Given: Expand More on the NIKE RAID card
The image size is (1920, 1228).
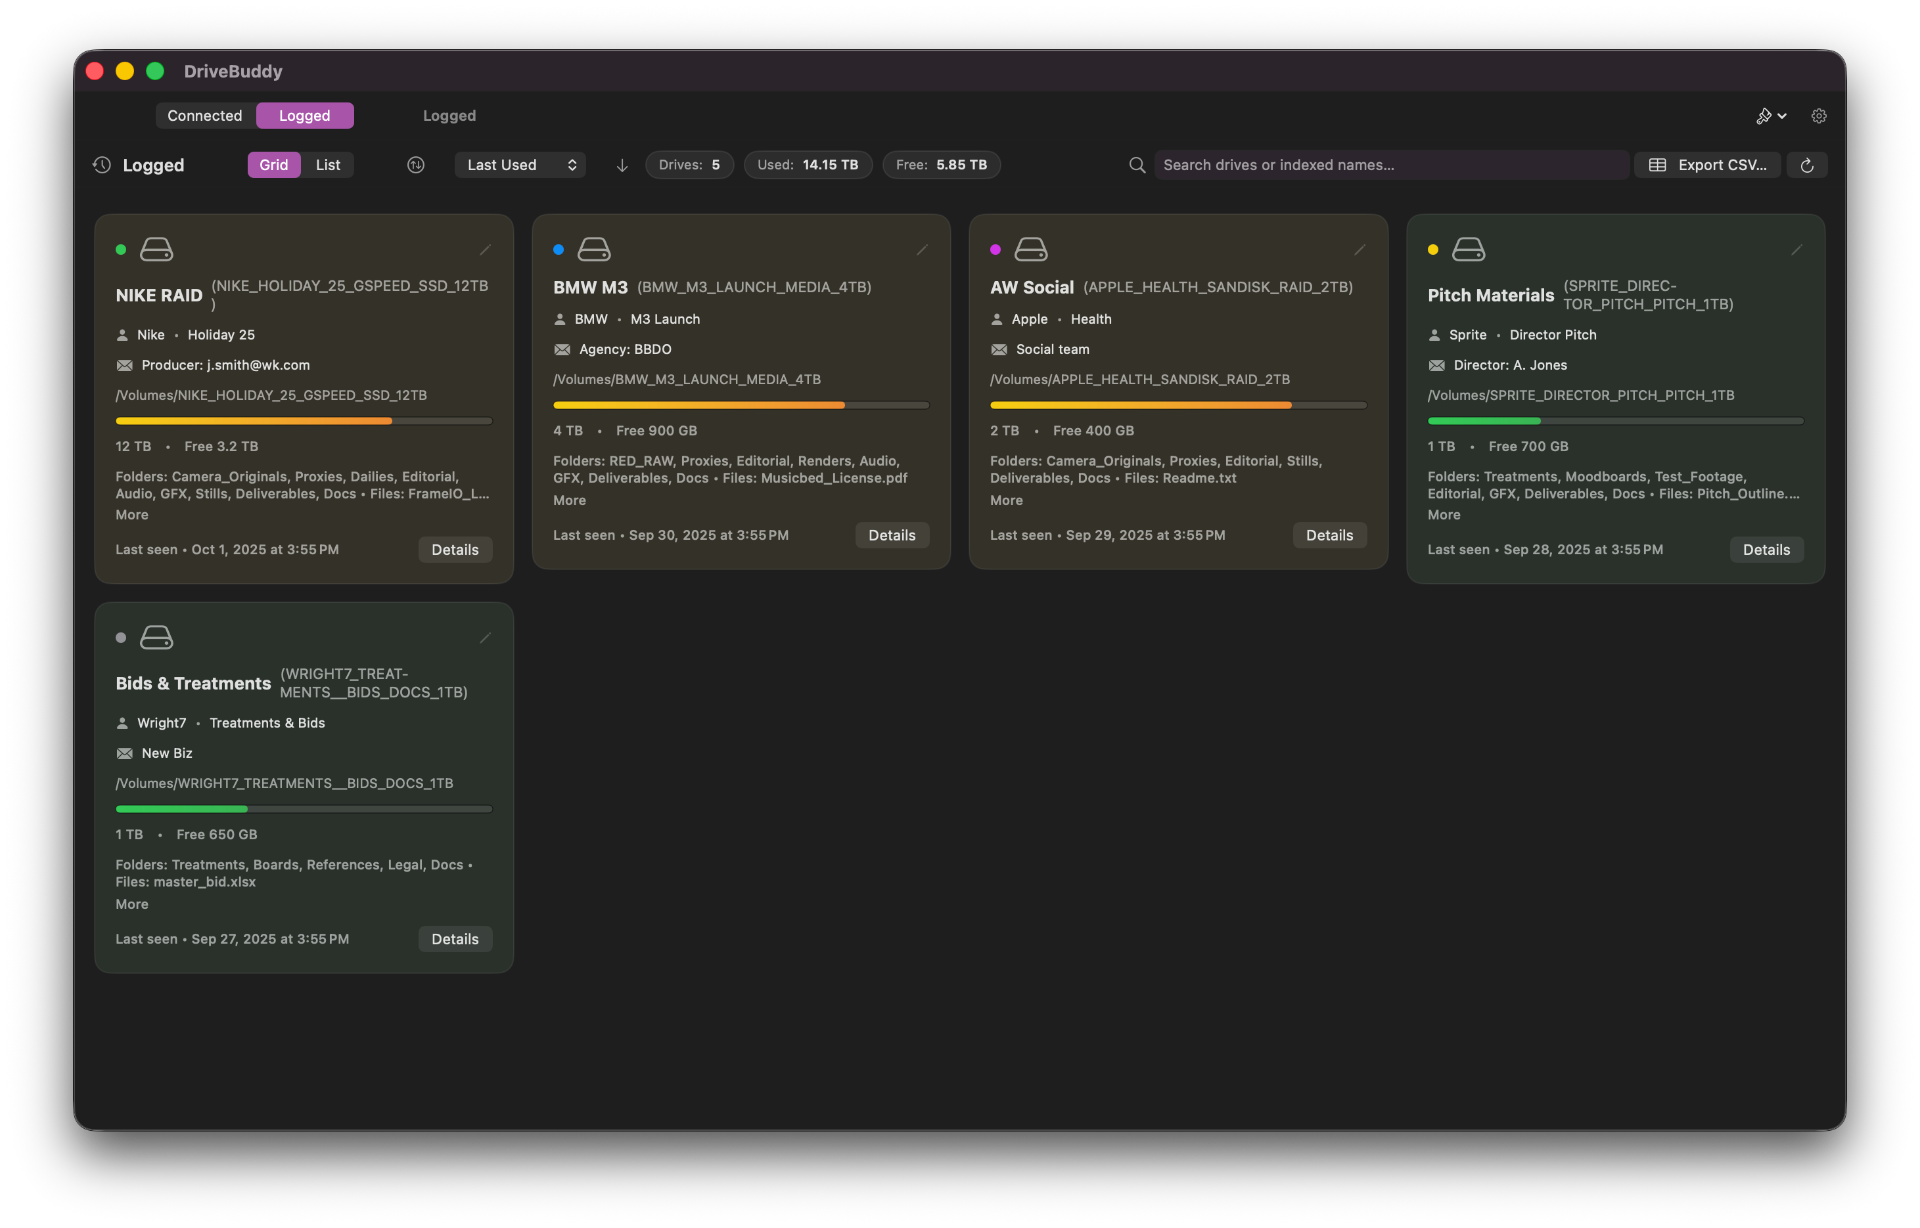Looking at the screenshot, I should (131, 515).
